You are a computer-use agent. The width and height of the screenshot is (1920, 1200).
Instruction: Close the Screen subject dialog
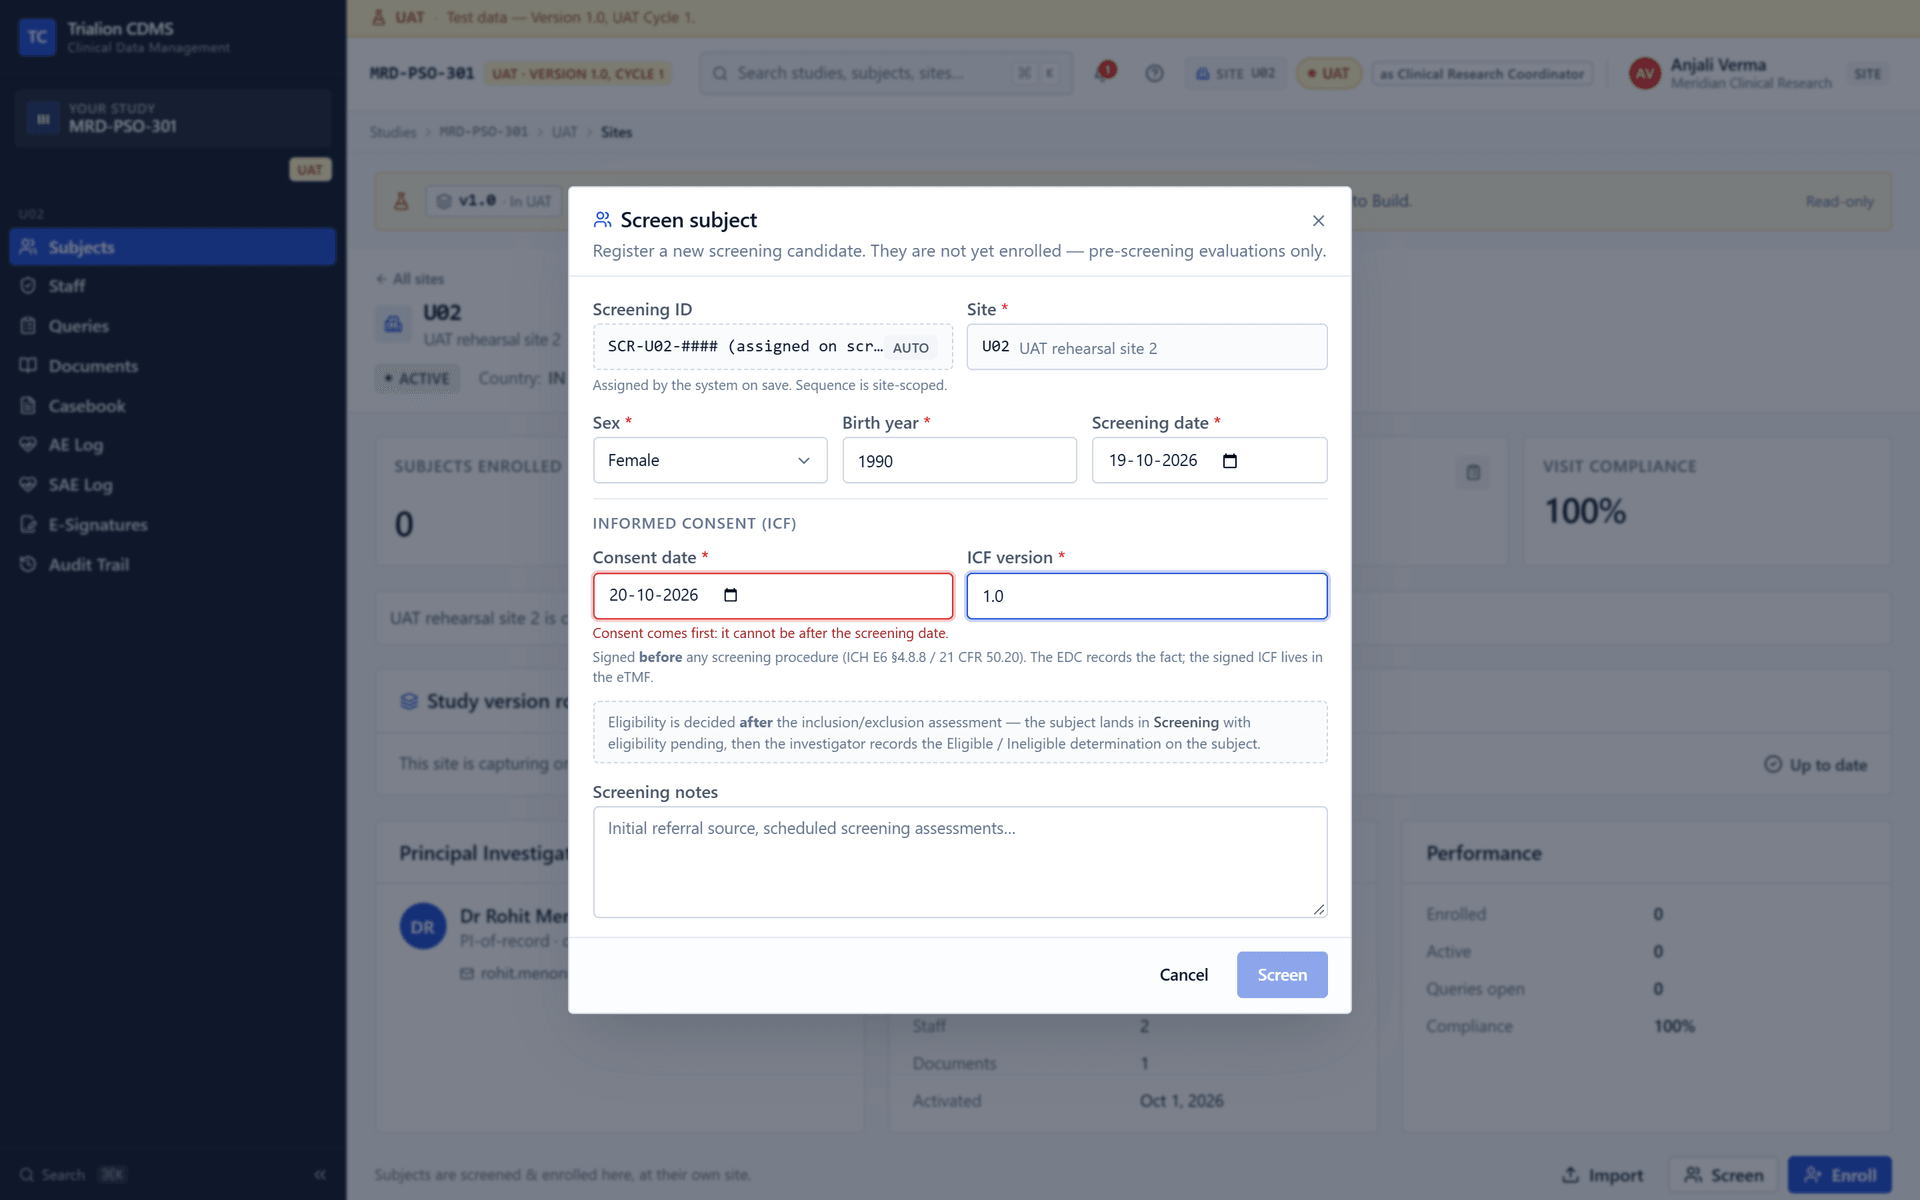[x=1318, y=221]
